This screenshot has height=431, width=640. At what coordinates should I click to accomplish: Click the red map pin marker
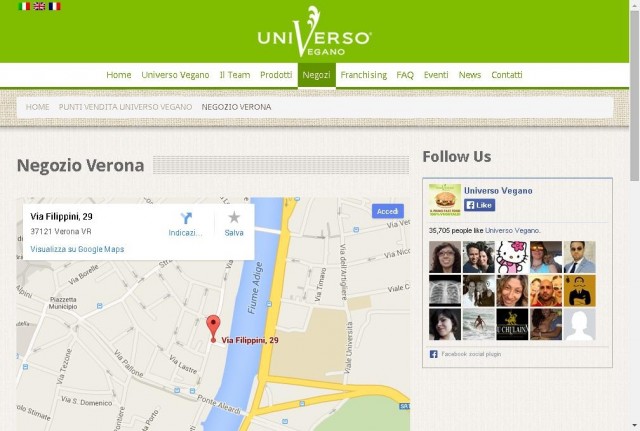click(213, 329)
